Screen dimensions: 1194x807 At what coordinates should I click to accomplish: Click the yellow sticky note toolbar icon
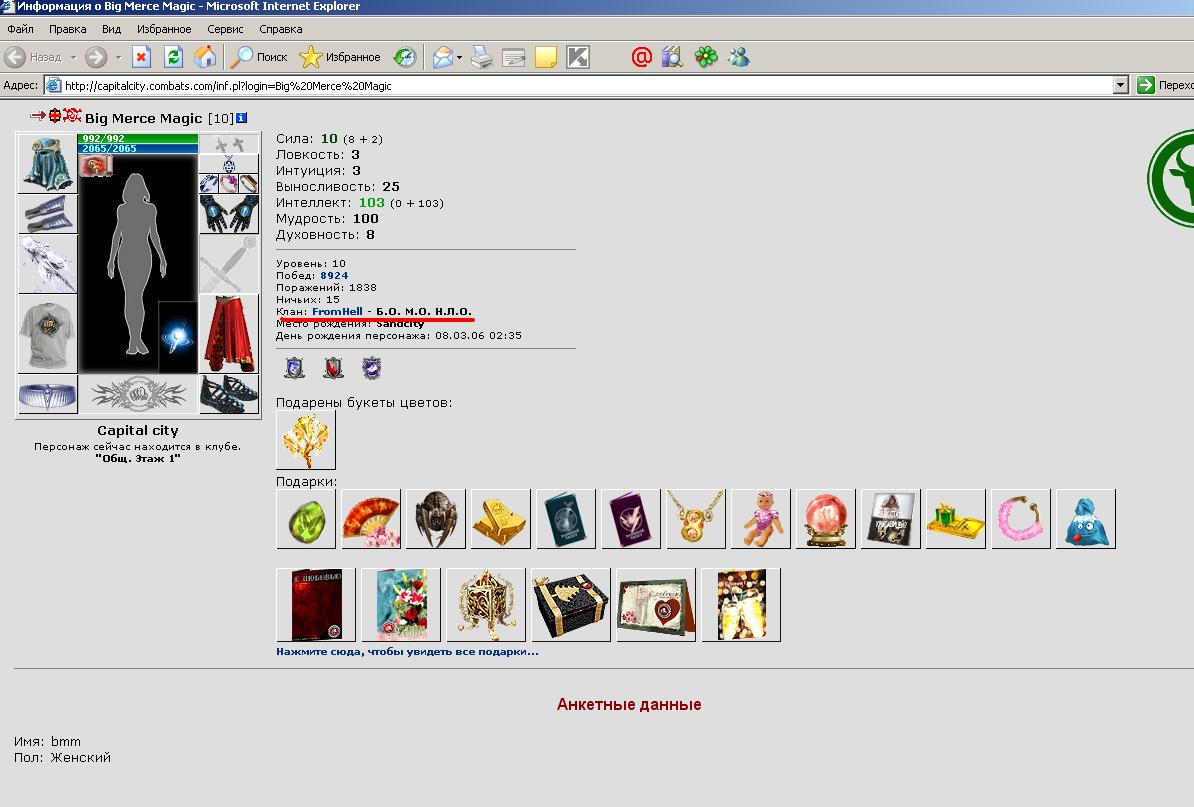click(546, 57)
